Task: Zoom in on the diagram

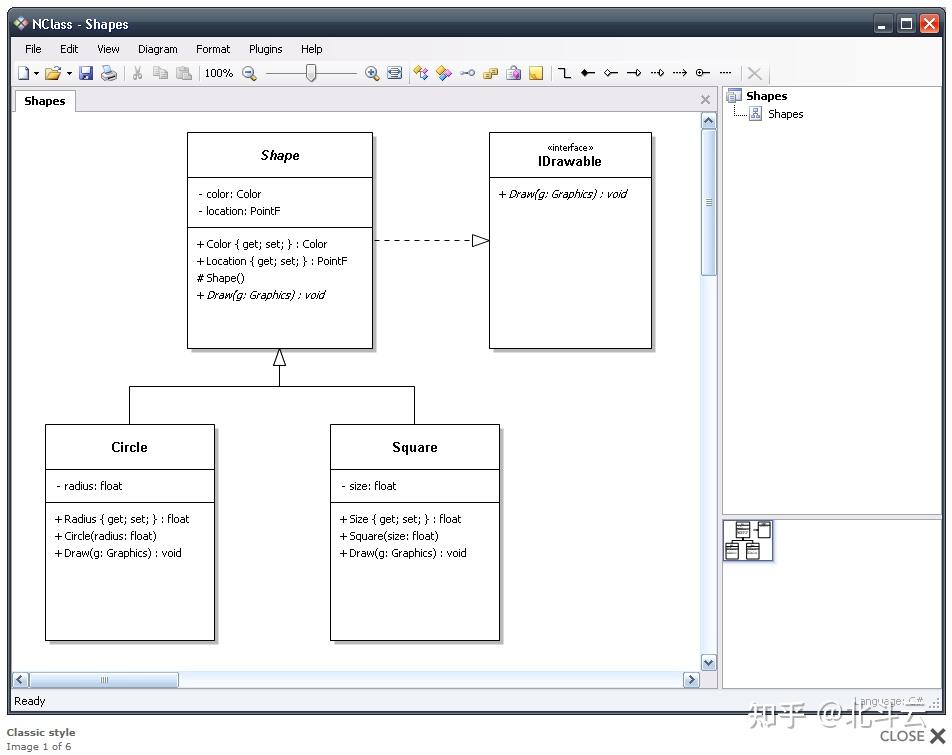Action: (371, 73)
